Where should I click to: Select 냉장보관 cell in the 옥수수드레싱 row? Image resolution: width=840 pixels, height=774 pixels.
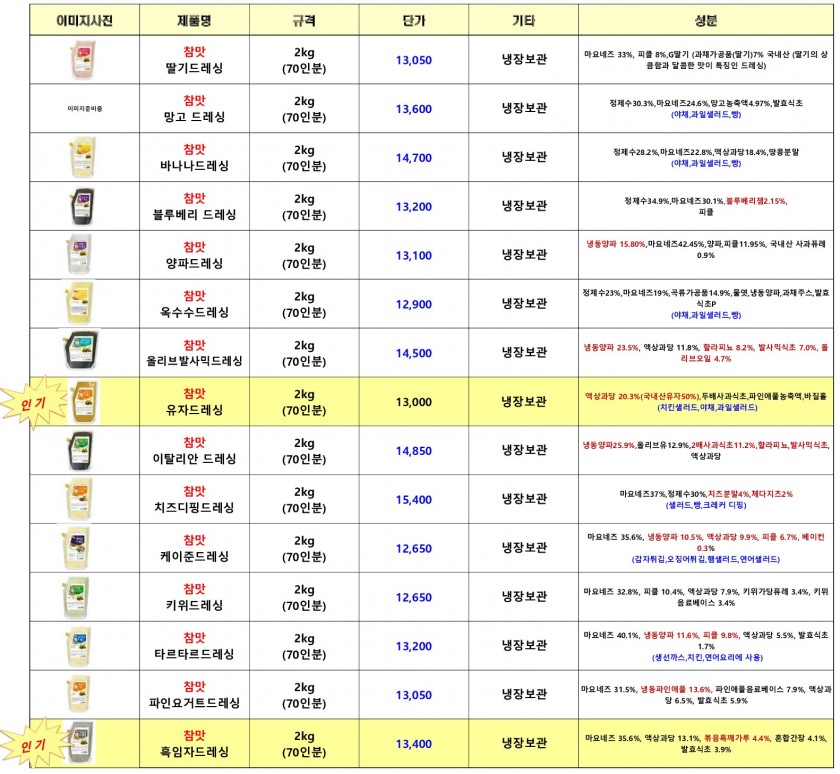click(x=524, y=304)
